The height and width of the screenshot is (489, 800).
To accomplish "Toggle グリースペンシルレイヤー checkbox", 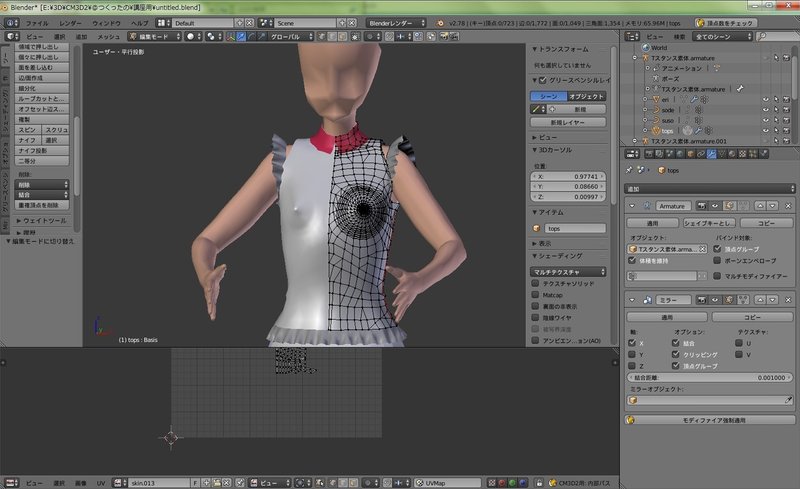I will [543, 80].
